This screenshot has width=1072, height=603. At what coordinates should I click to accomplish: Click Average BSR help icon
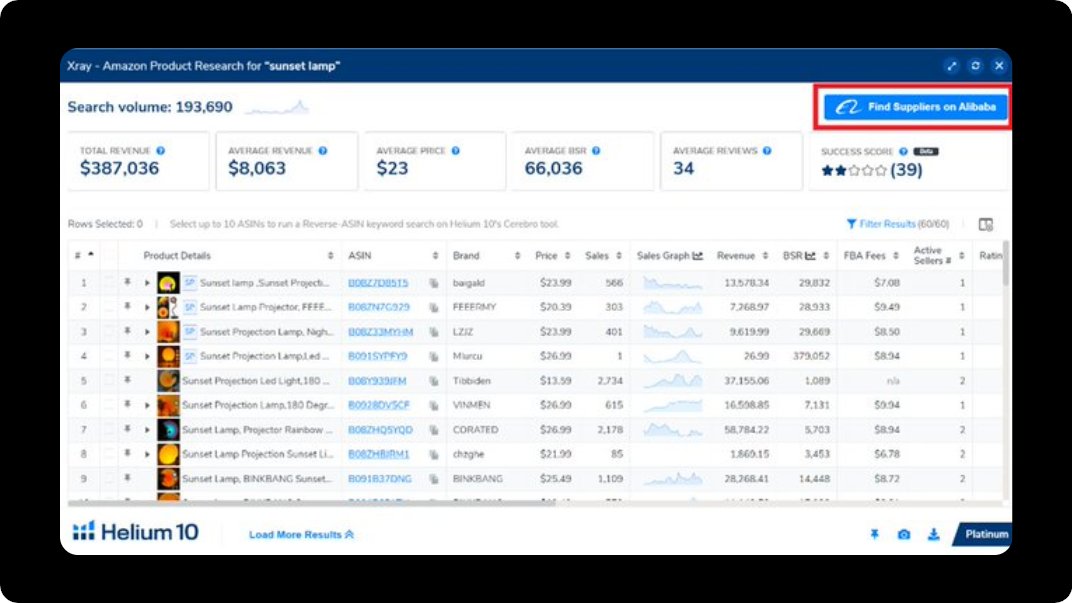point(596,150)
